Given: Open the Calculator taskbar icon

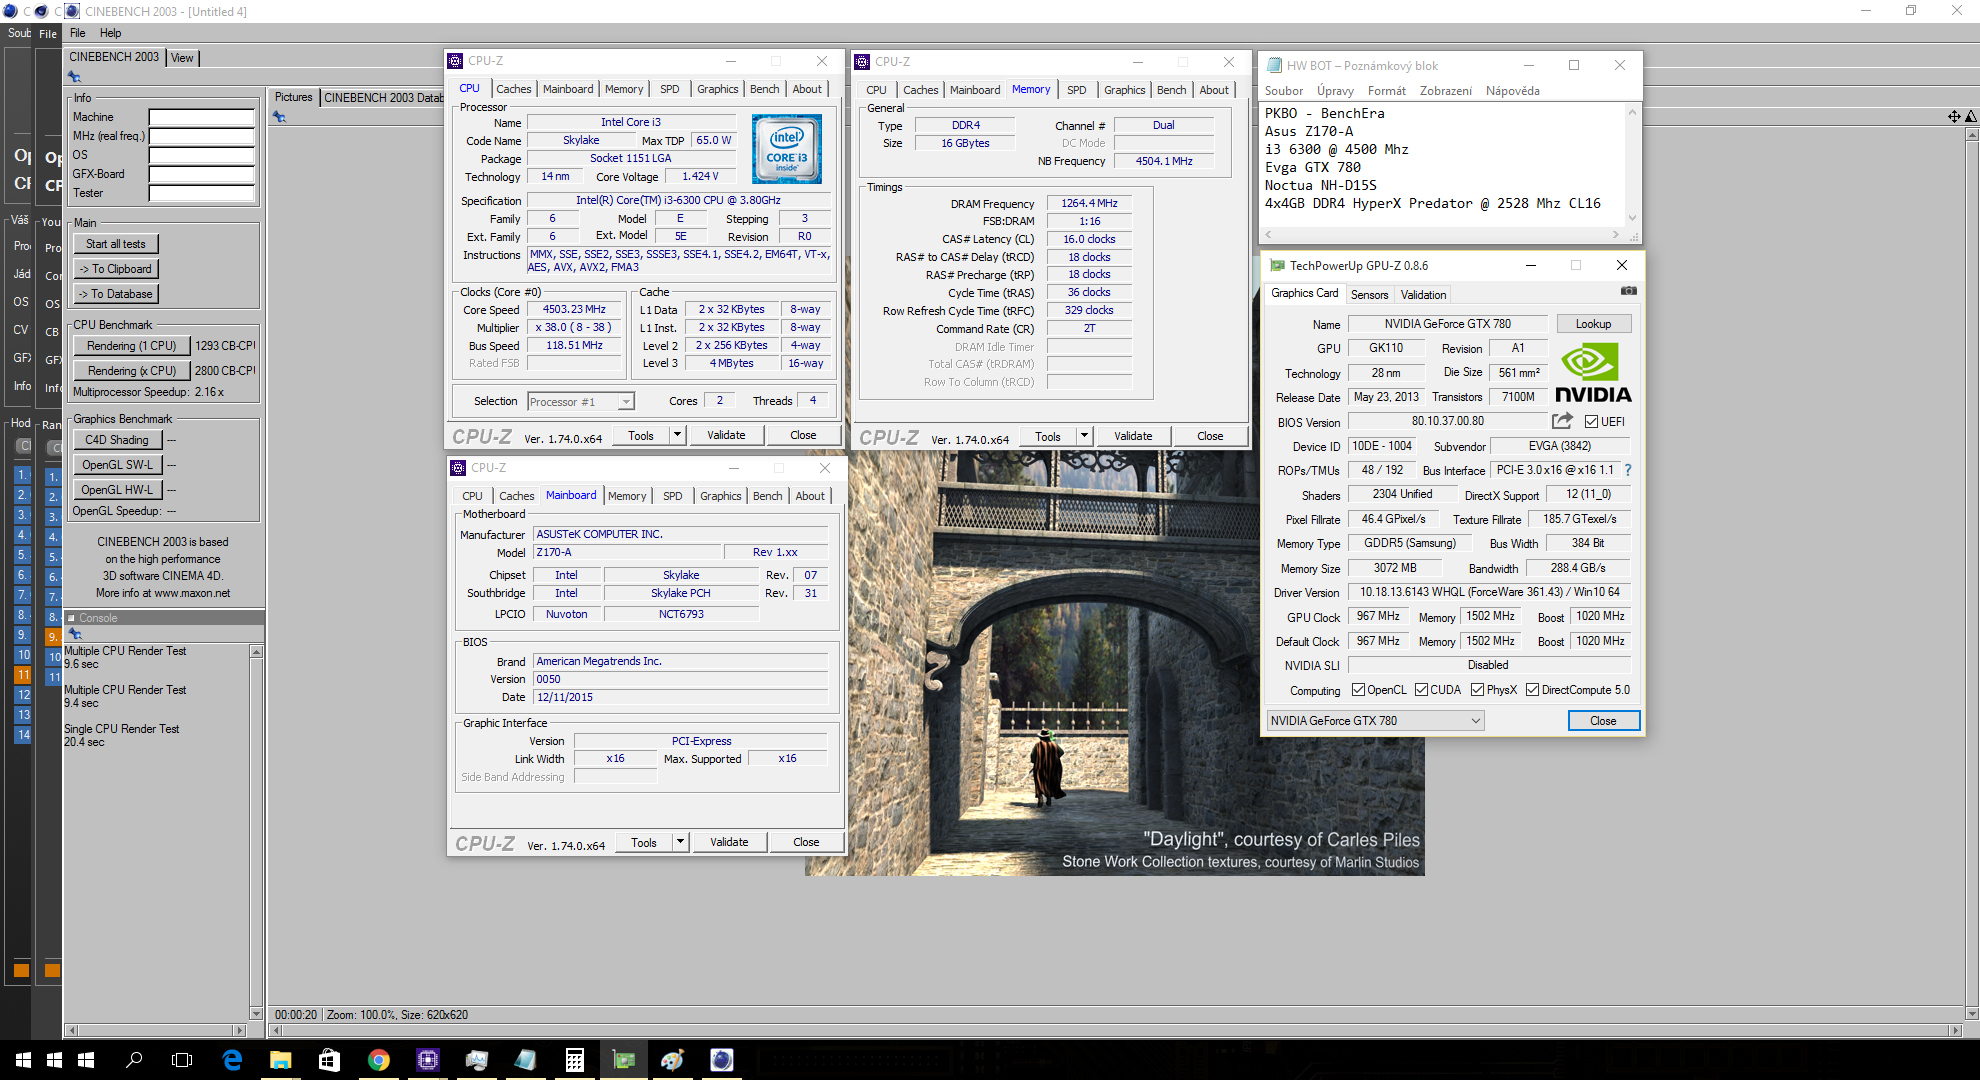Looking at the screenshot, I should coord(574,1060).
